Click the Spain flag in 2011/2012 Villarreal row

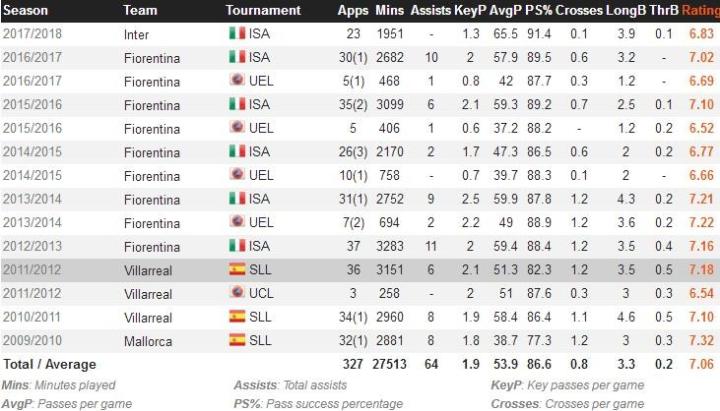pyautogui.click(x=236, y=270)
